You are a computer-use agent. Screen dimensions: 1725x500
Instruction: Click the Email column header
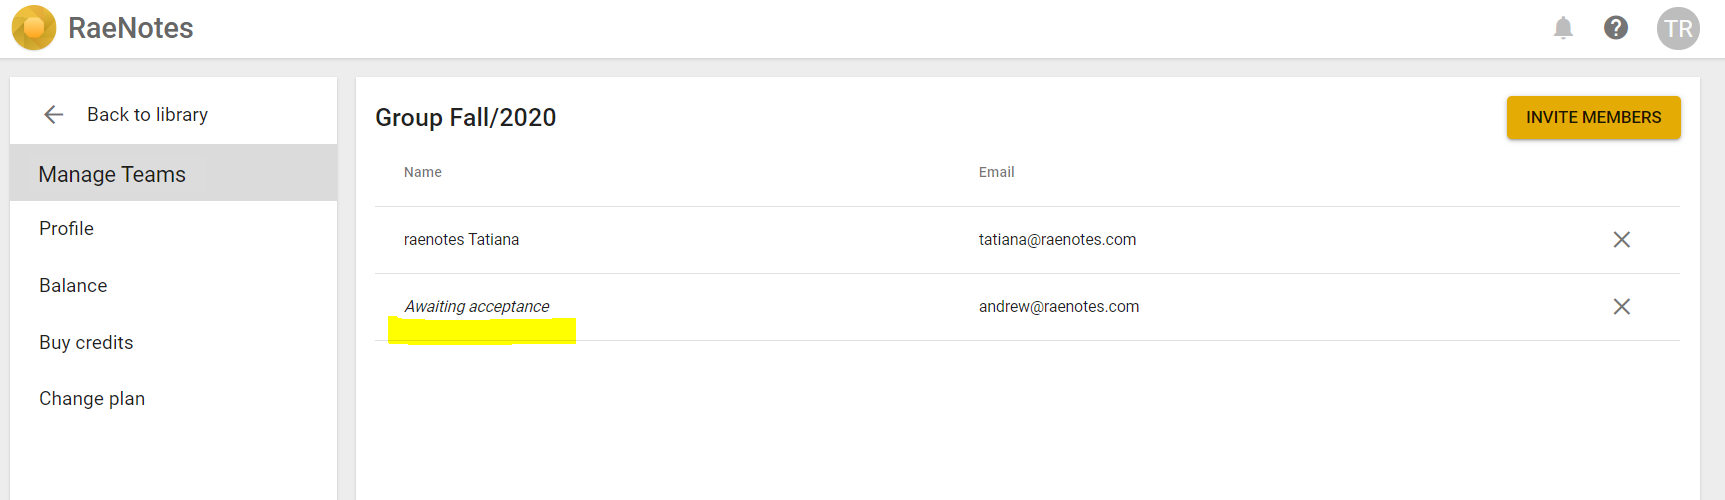pyautogui.click(x=996, y=172)
